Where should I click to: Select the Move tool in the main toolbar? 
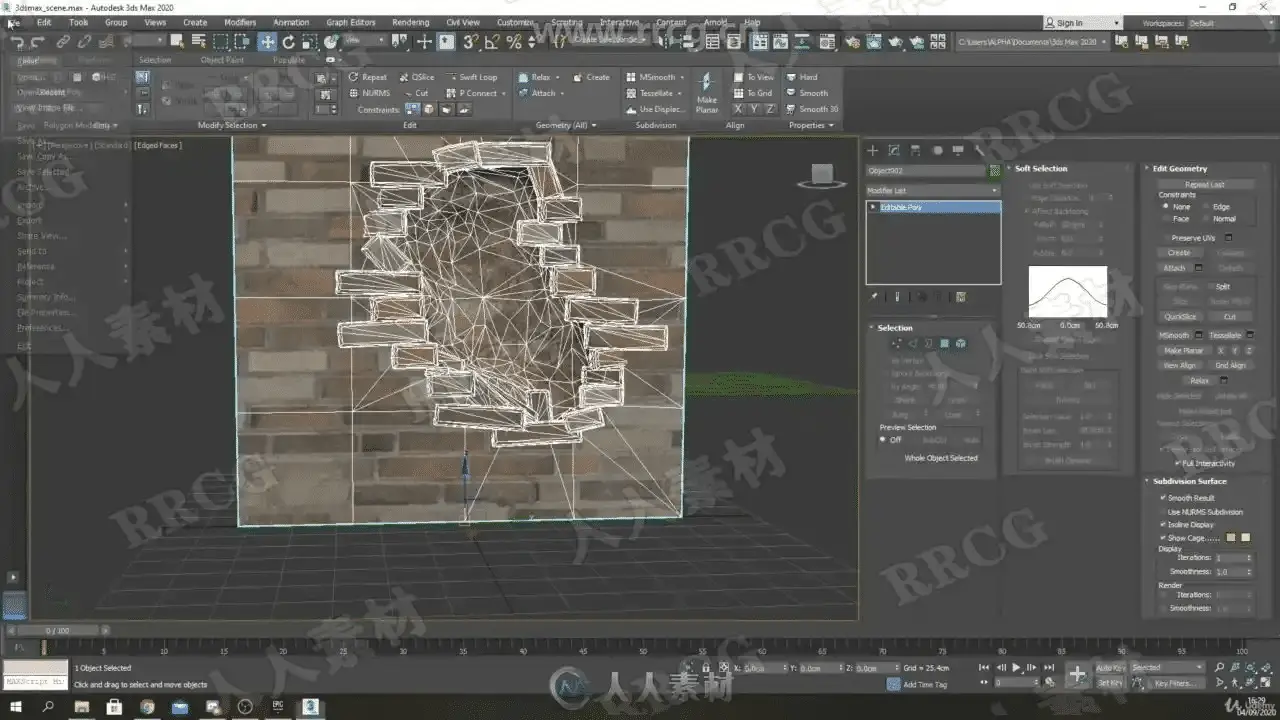coord(267,41)
